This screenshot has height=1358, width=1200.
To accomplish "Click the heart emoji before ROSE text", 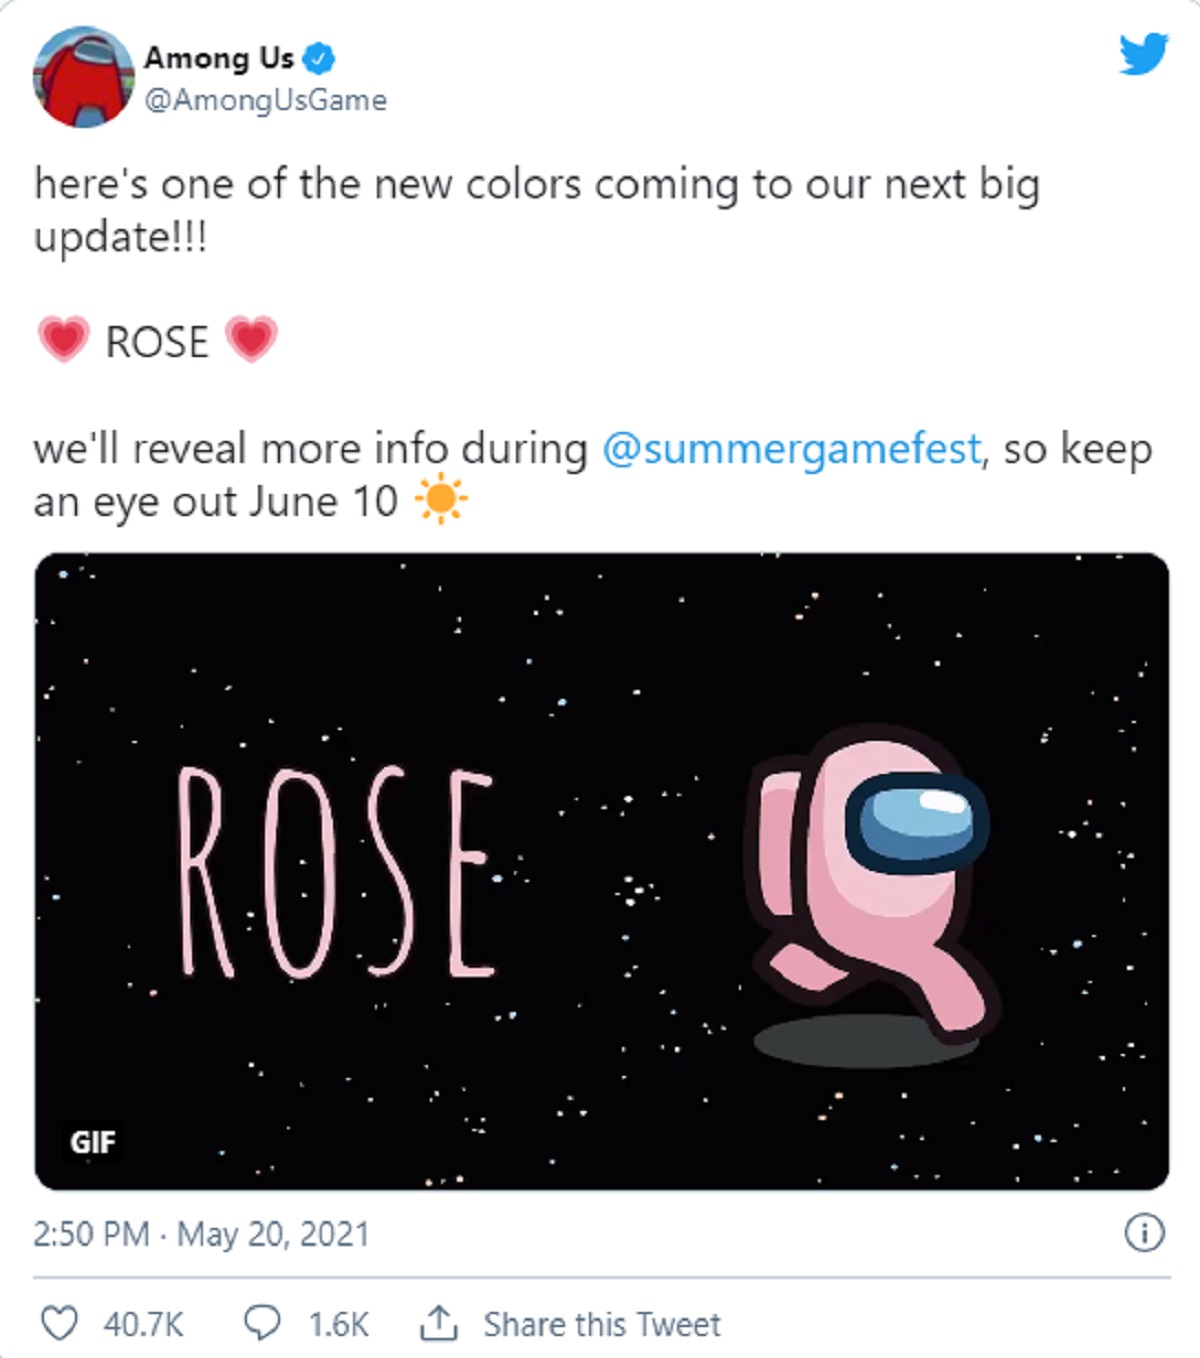I will pos(63,340).
